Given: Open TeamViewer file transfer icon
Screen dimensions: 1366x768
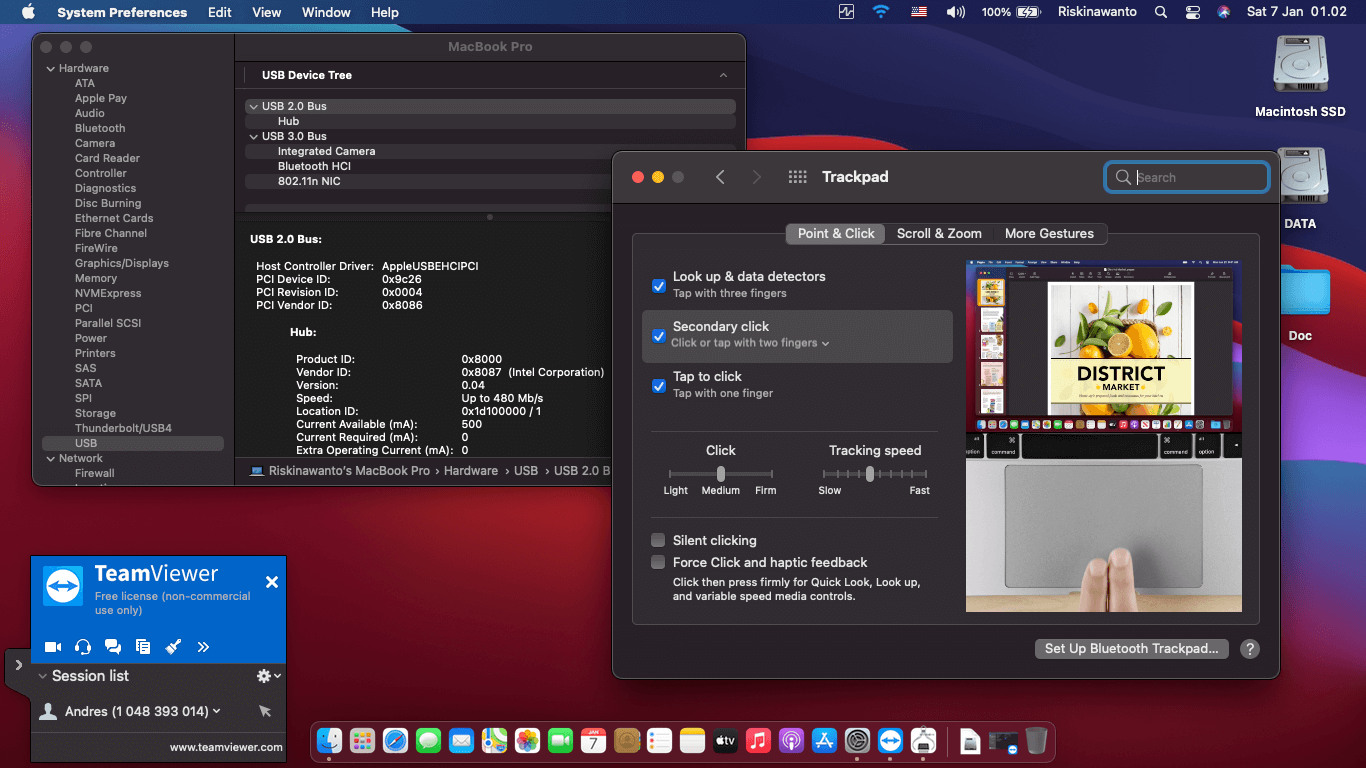Looking at the screenshot, I should click(142, 647).
